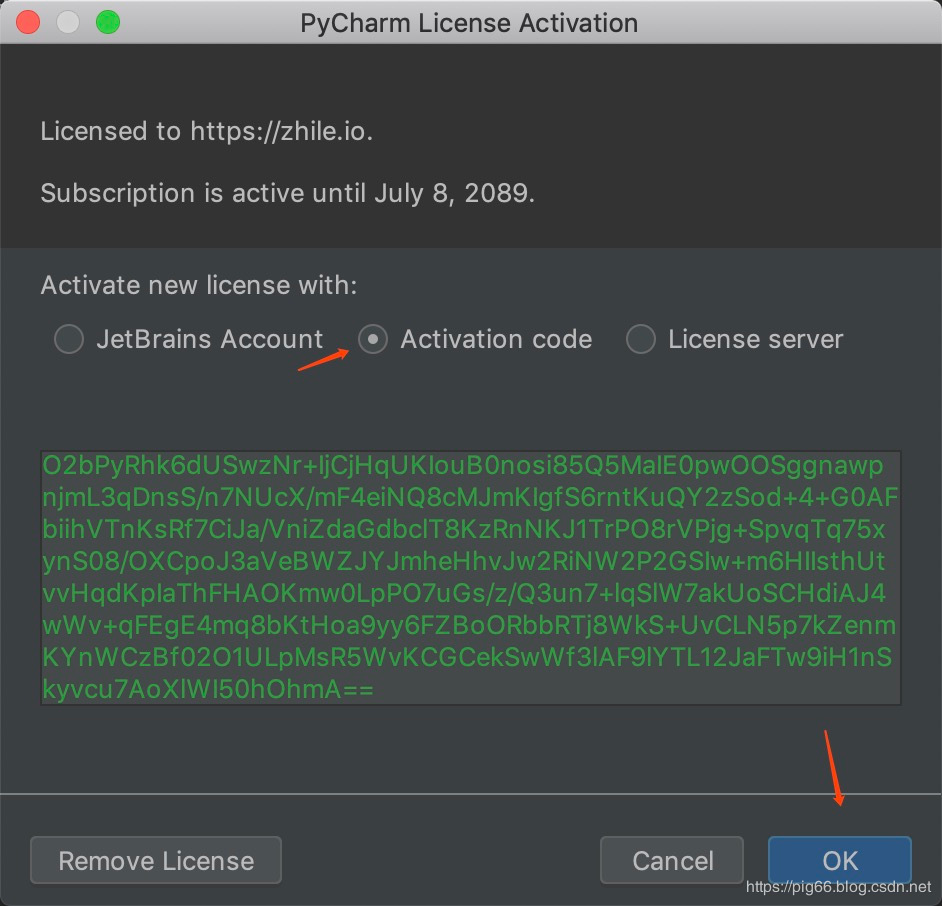
Task: Click the pig66.blog.csdn.net watermark link
Action: click(839, 887)
